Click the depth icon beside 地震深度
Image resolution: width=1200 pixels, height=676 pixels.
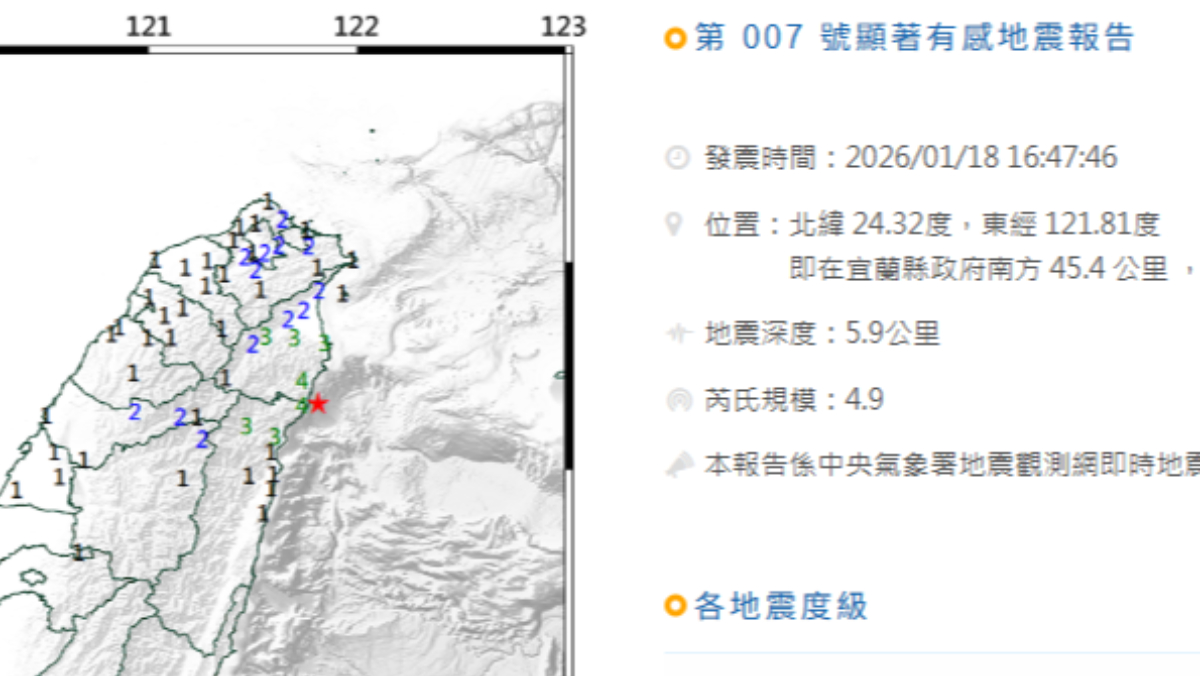[x=678, y=333]
